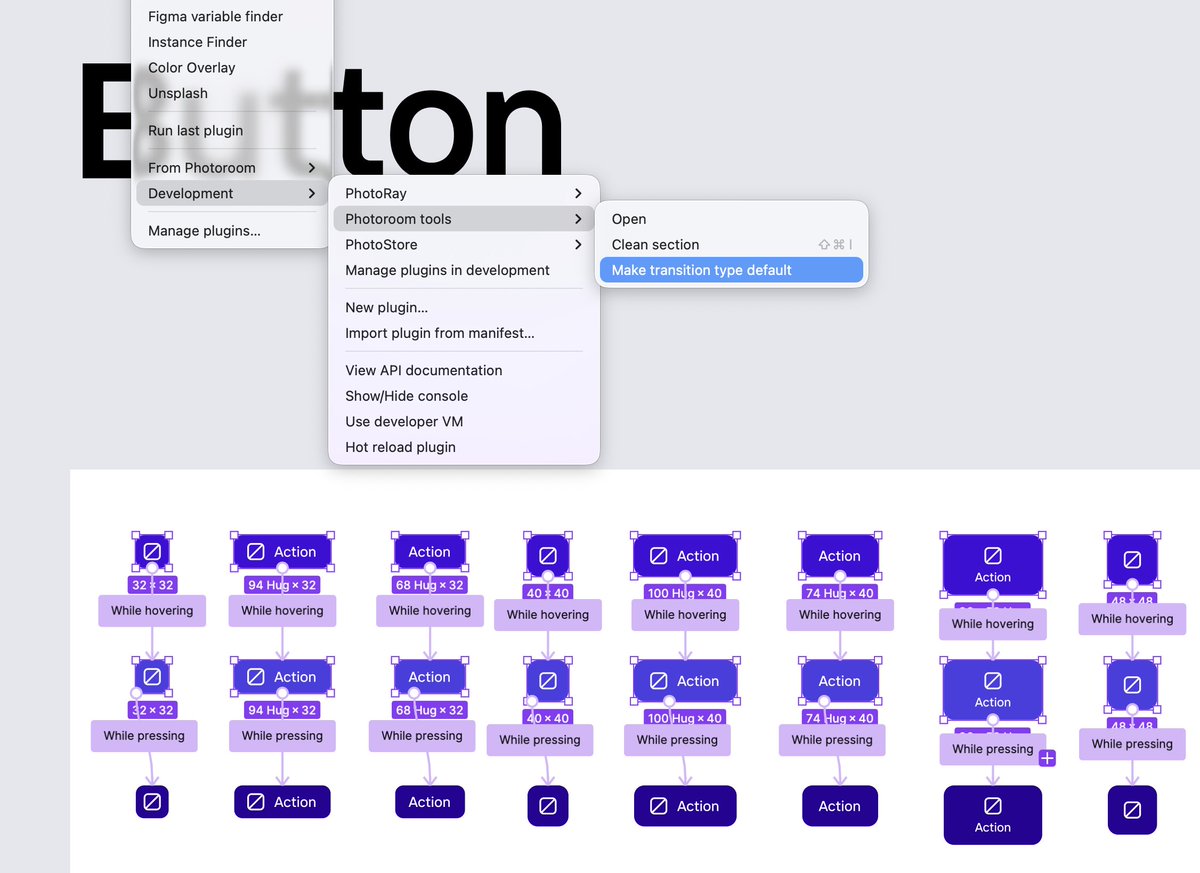Click While pressing label under 48 × 48

click(x=1132, y=744)
